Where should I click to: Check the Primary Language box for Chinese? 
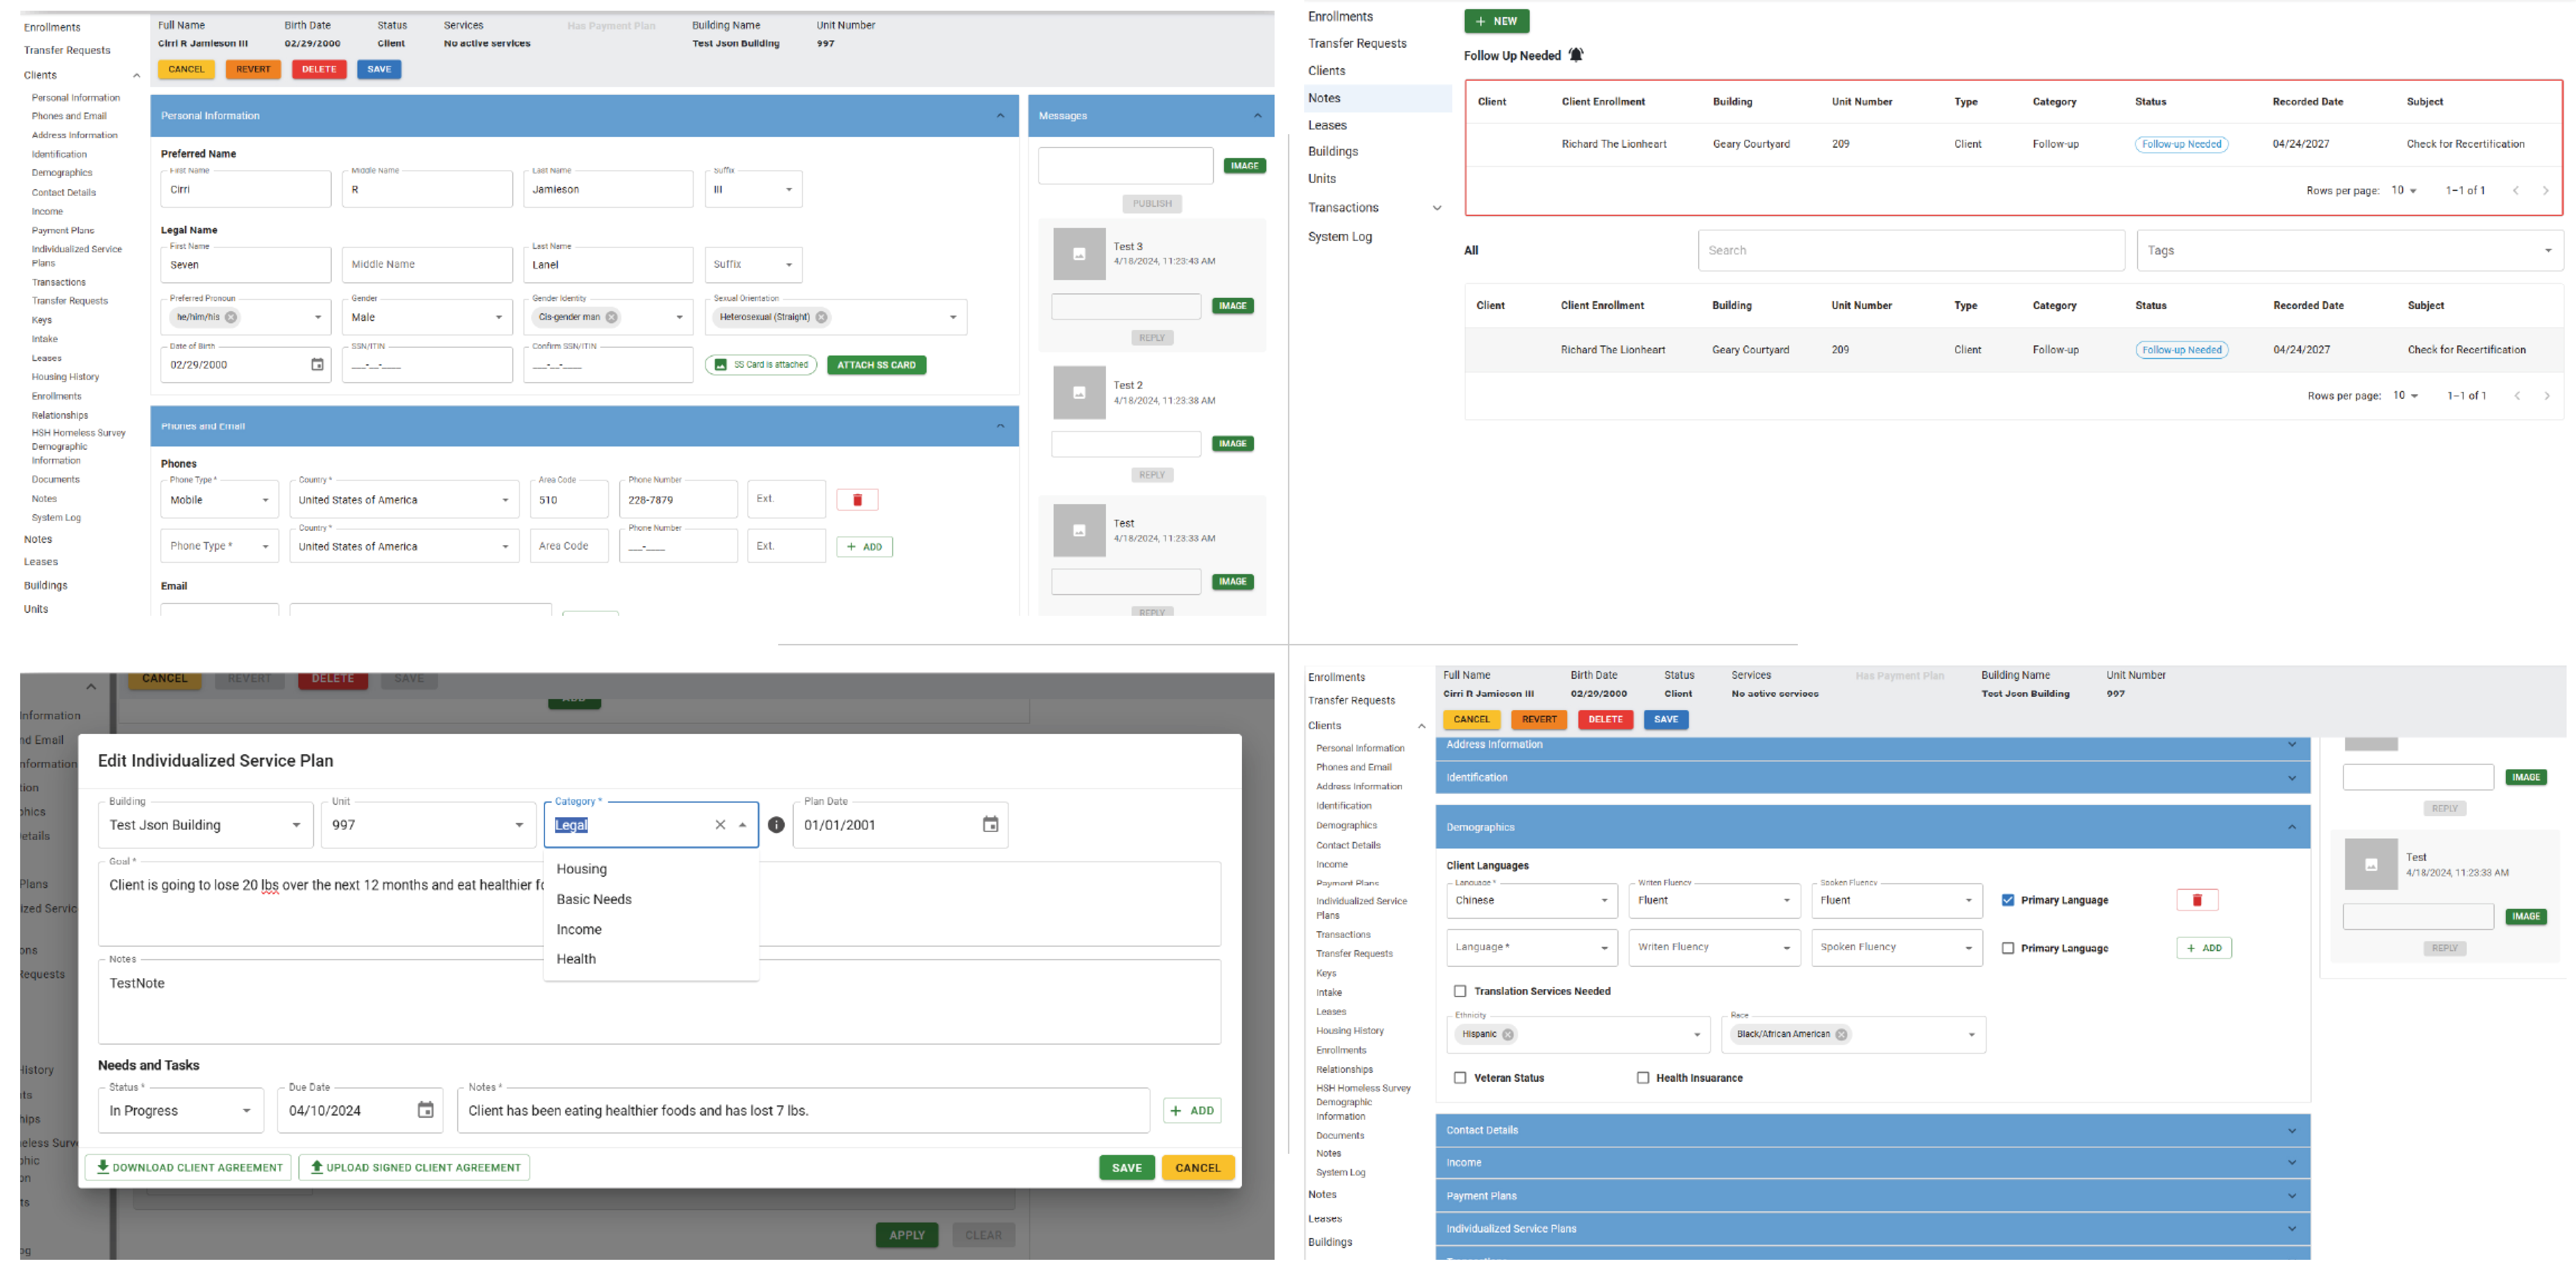pos(2007,900)
